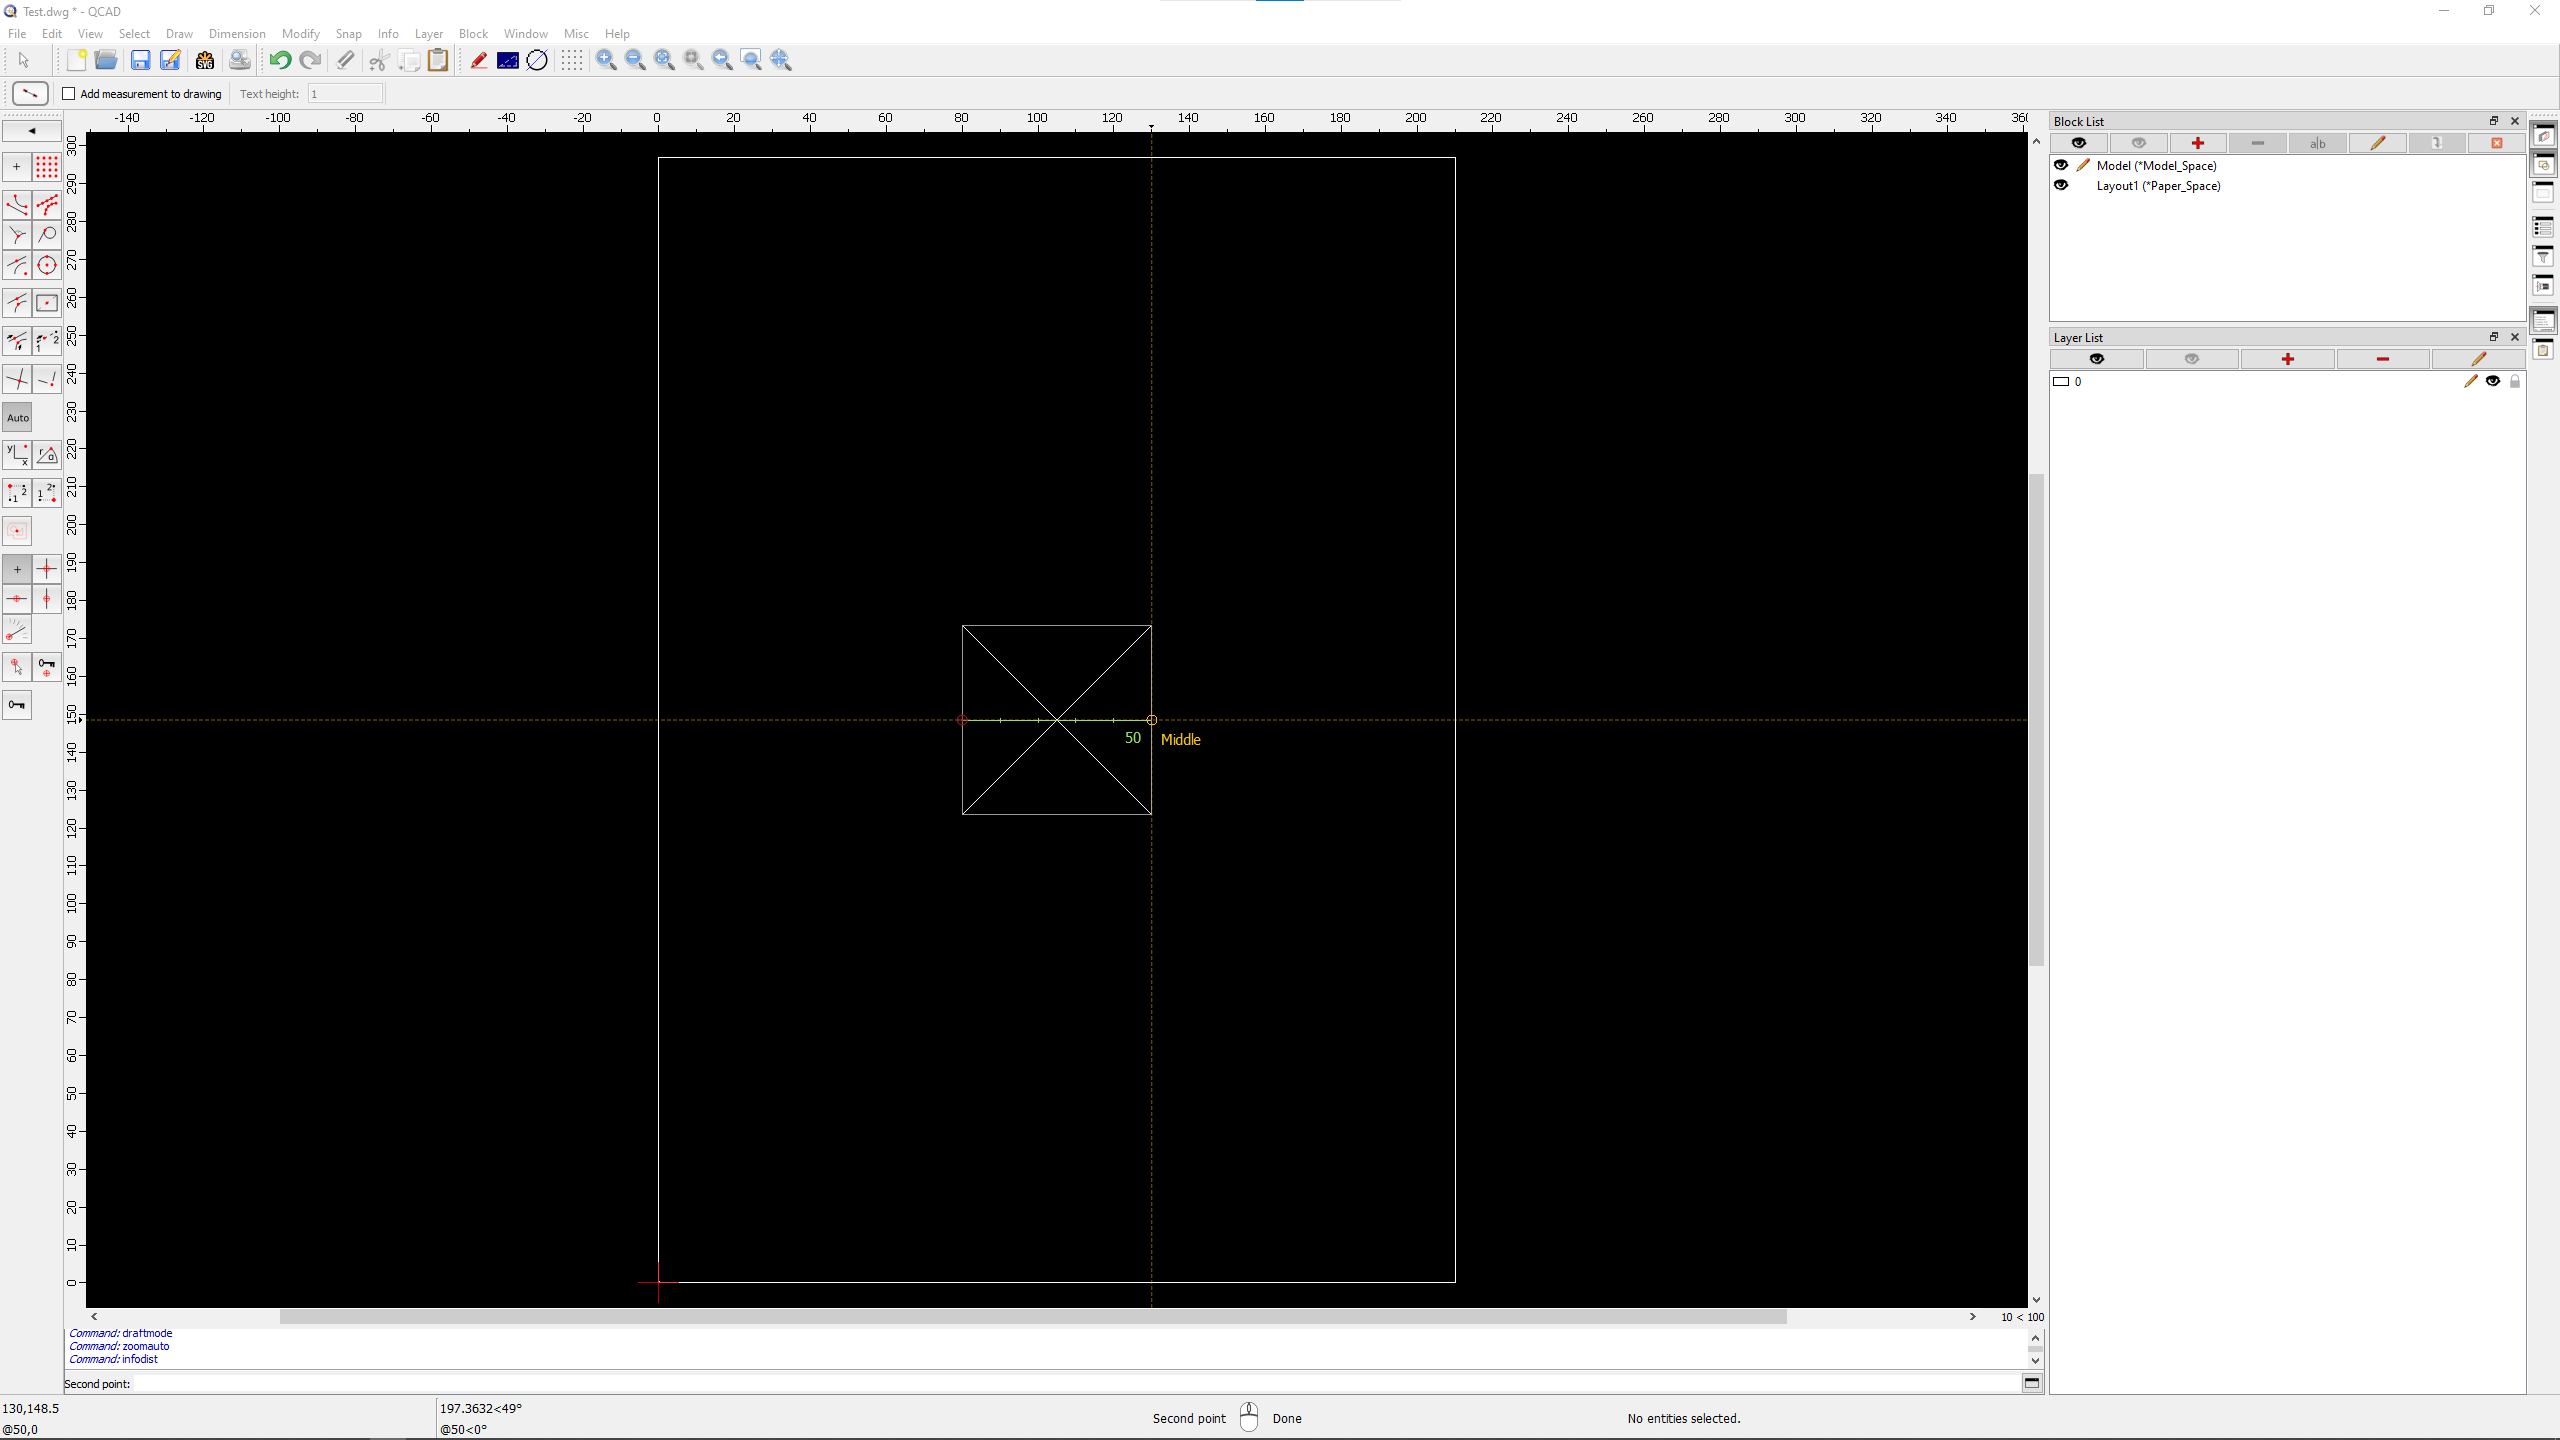Open the Info menu

pos(388,33)
